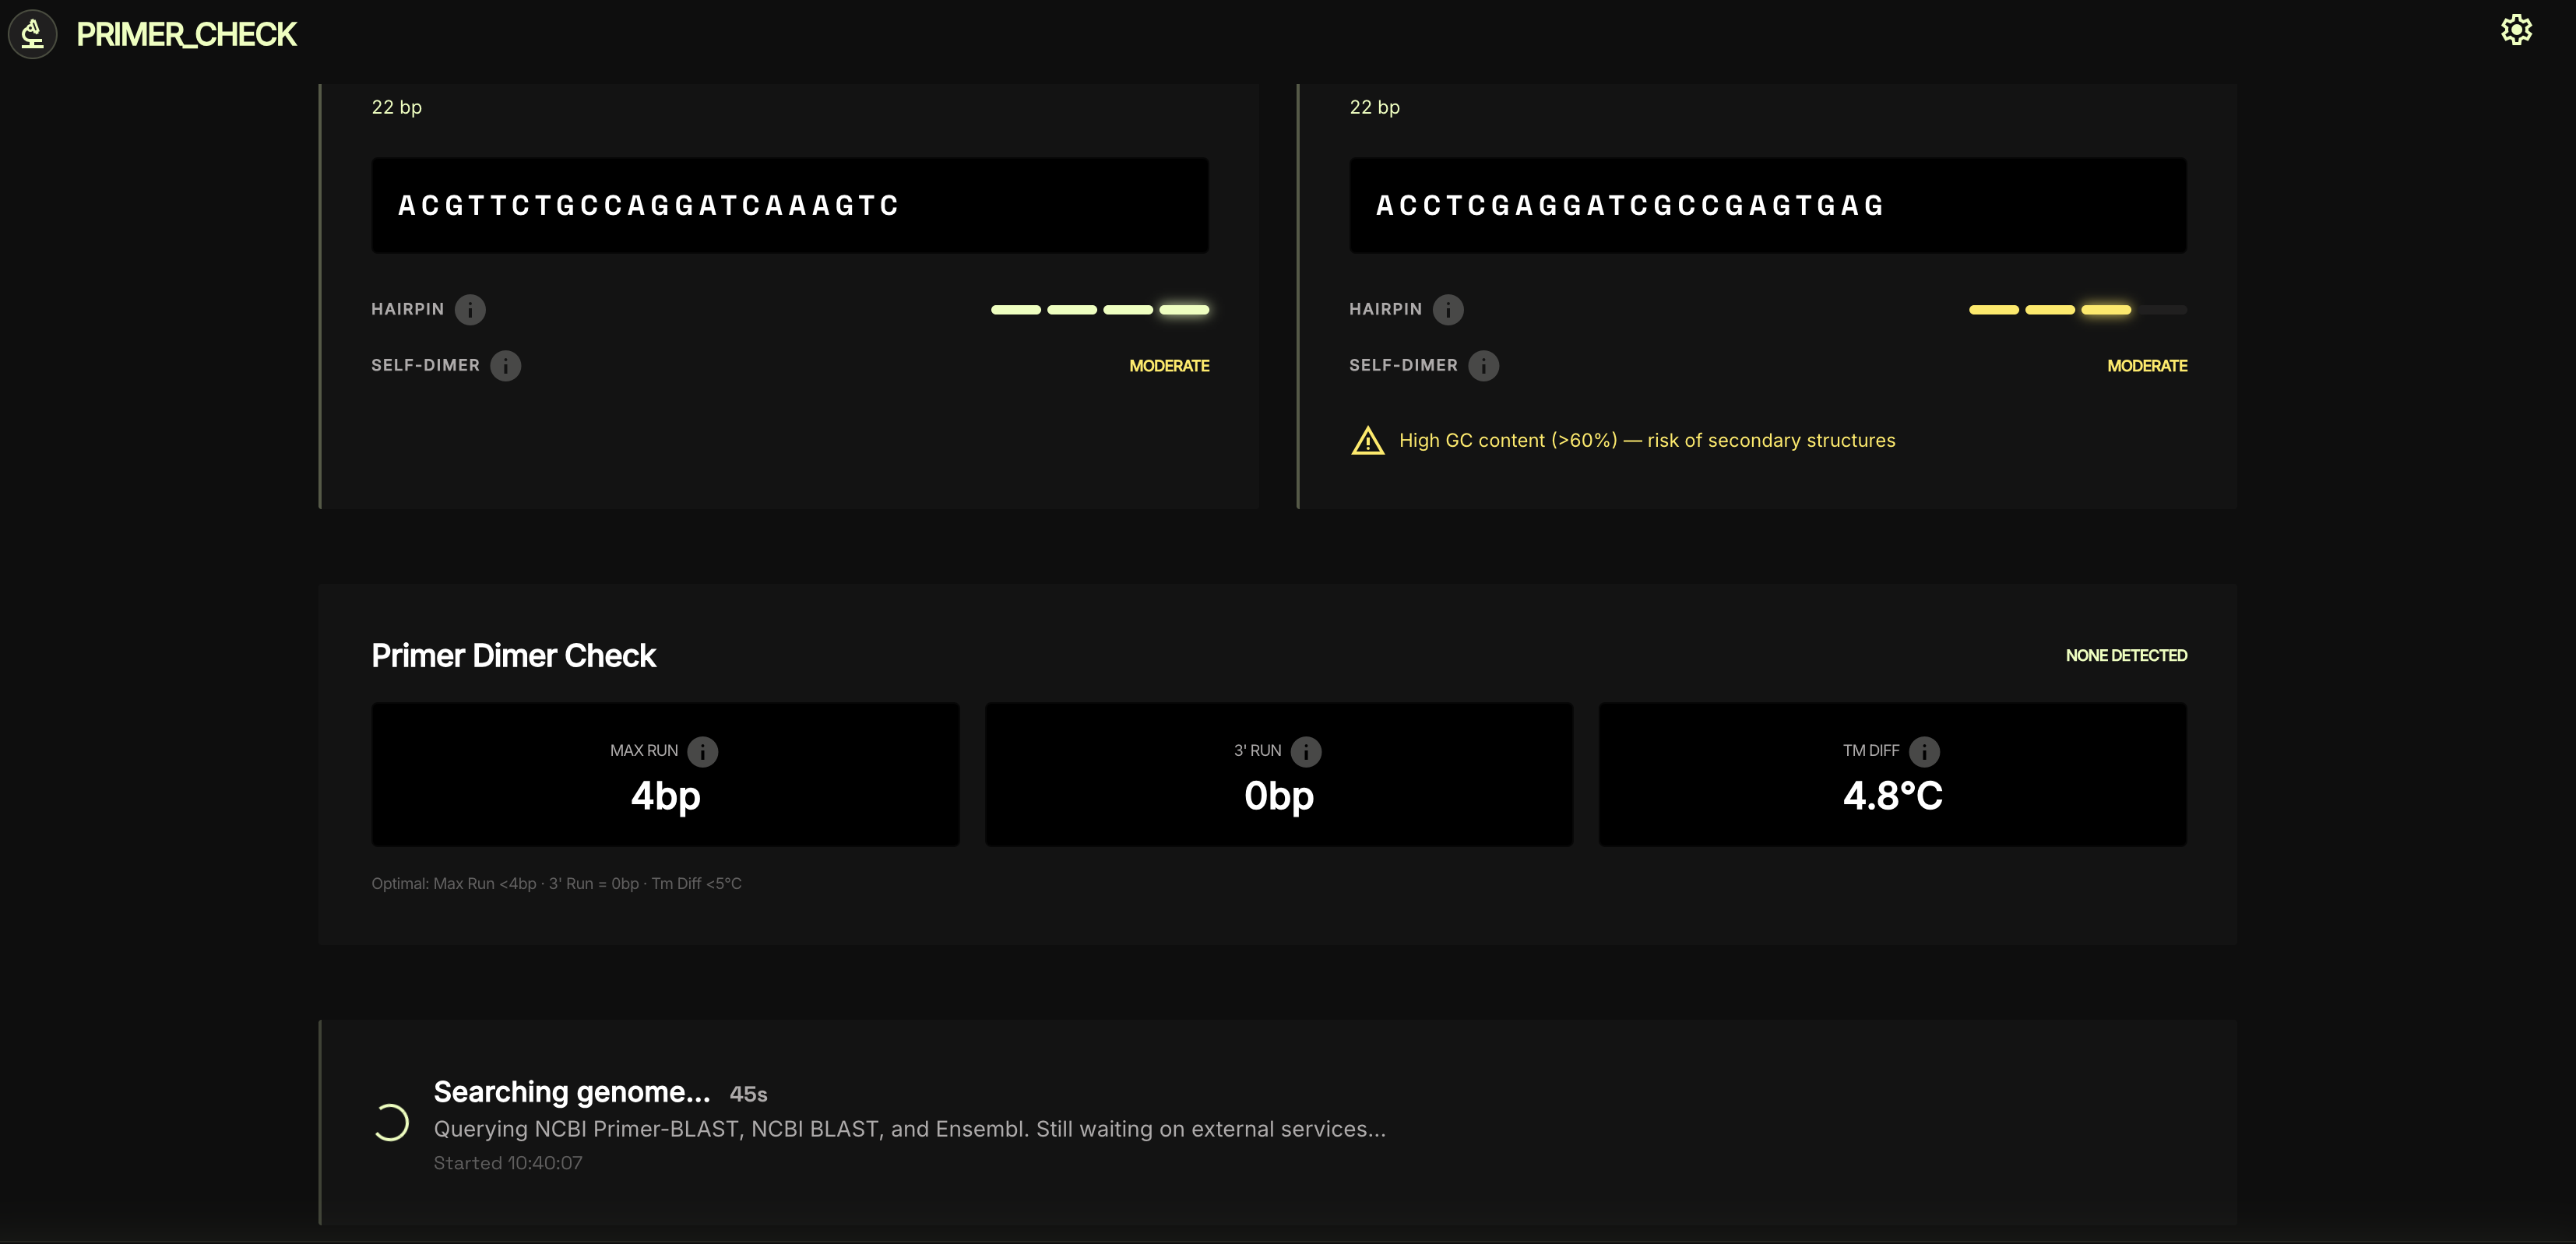The width and height of the screenshot is (2576, 1244).
Task: Show info for 3' RUN metric
Action: tap(1306, 751)
